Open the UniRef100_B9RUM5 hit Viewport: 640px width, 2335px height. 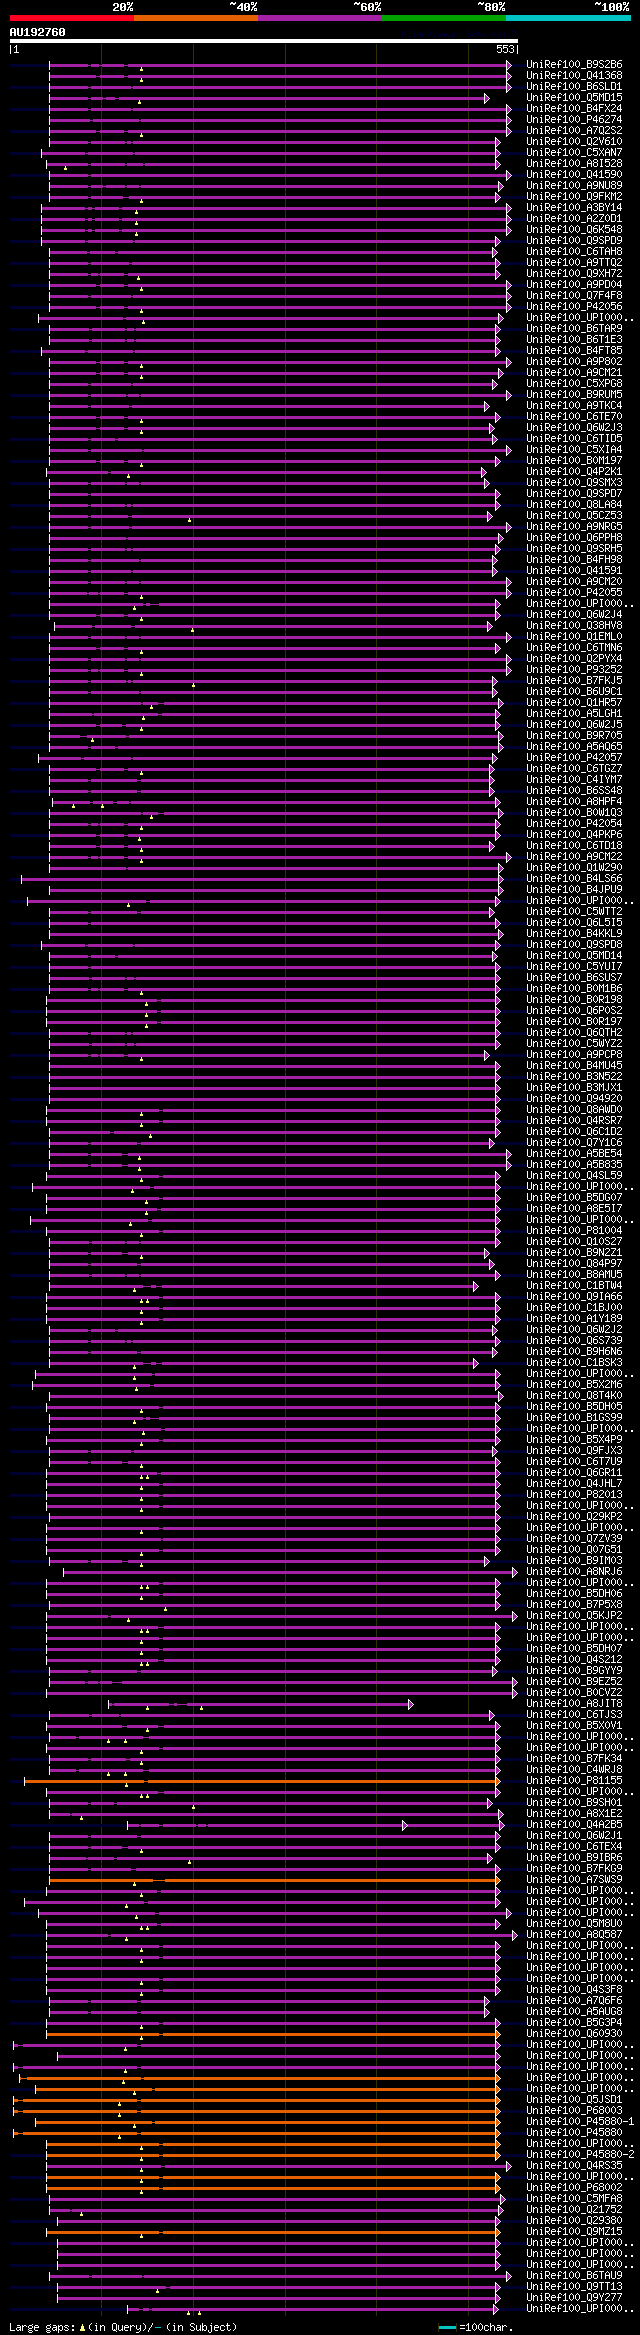pos(574,395)
